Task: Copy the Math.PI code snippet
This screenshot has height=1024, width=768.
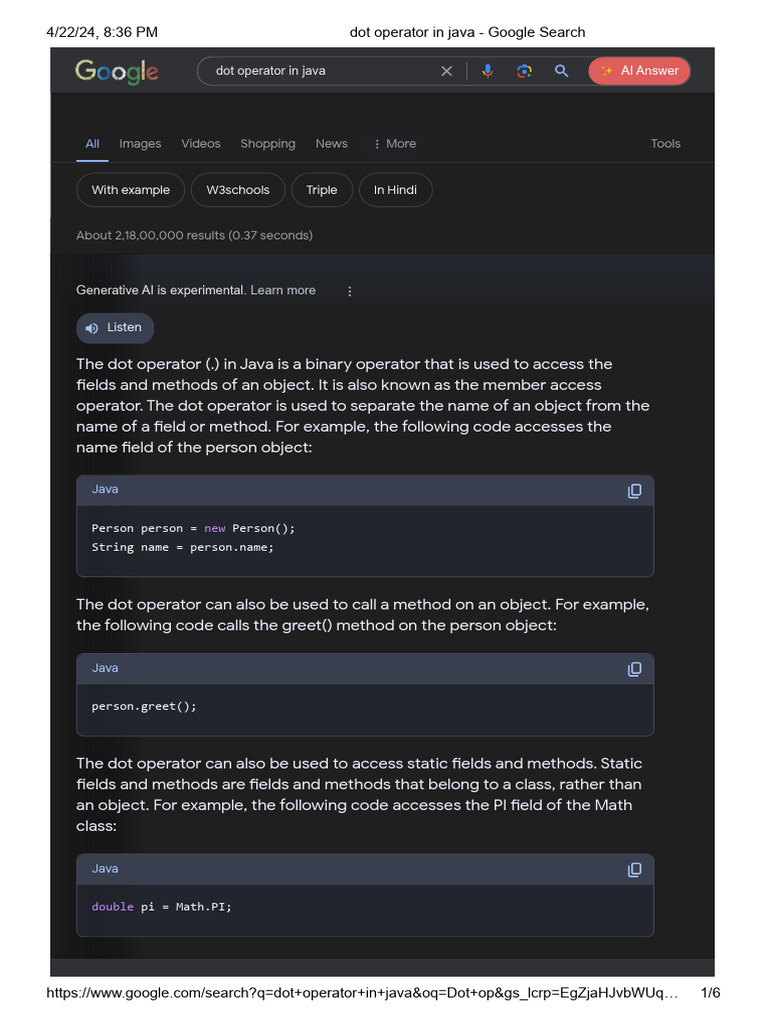Action: coord(634,870)
